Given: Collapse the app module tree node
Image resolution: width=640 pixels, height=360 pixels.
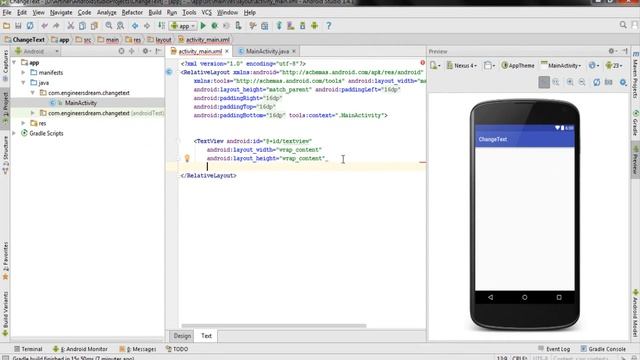Looking at the screenshot, I should [x=14, y=62].
